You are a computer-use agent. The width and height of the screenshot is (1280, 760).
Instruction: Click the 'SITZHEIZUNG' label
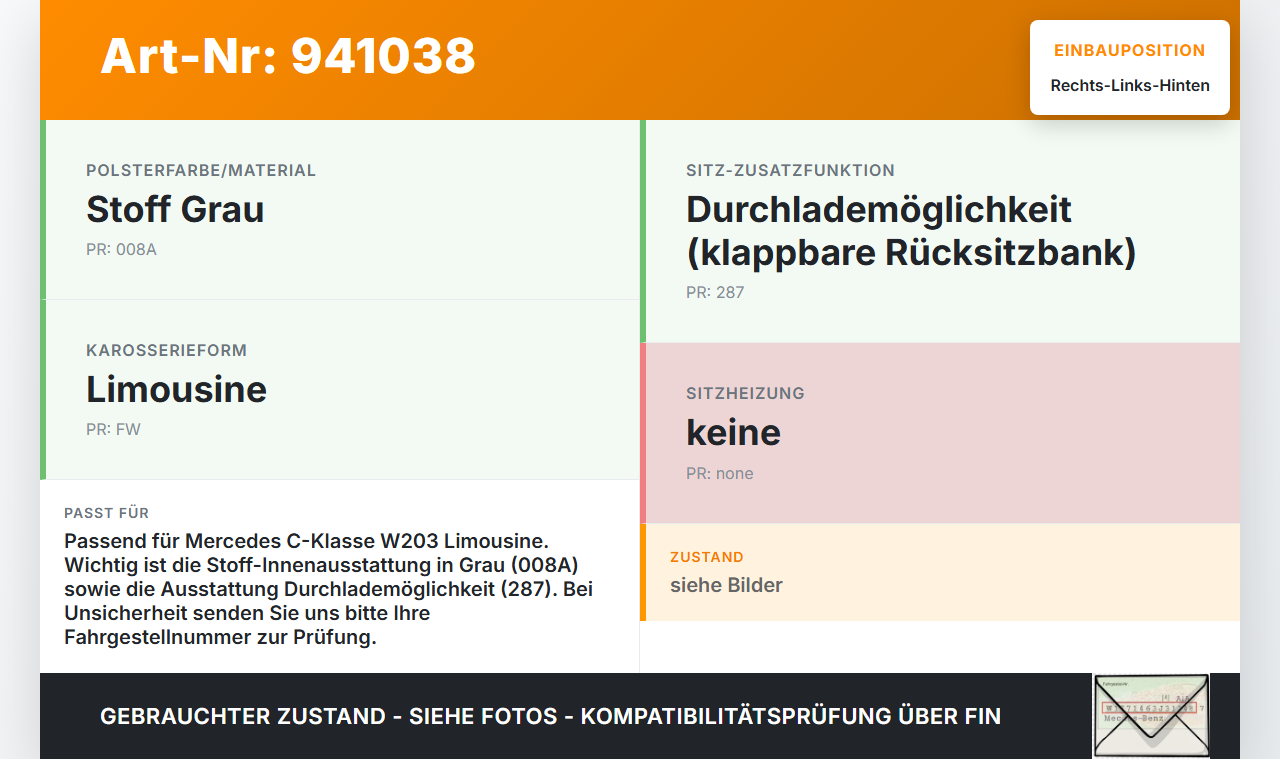(x=745, y=393)
